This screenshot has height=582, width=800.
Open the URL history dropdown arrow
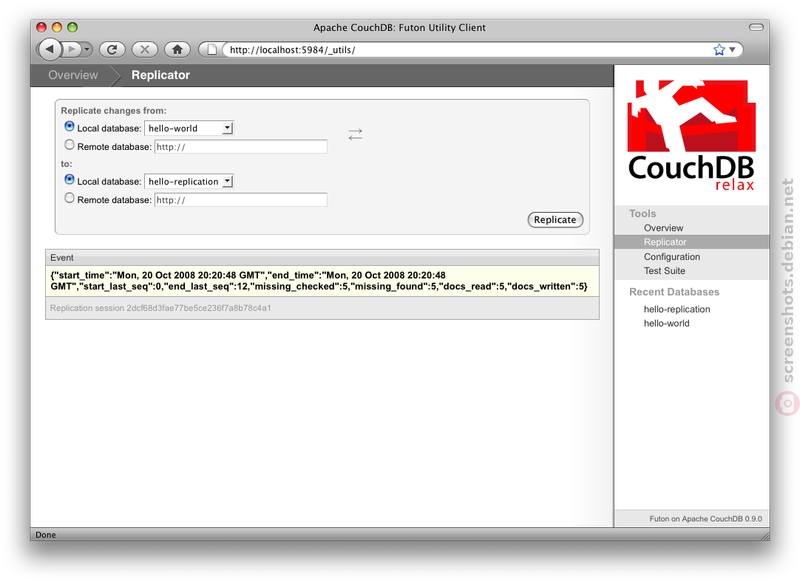(x=732, y=49)
